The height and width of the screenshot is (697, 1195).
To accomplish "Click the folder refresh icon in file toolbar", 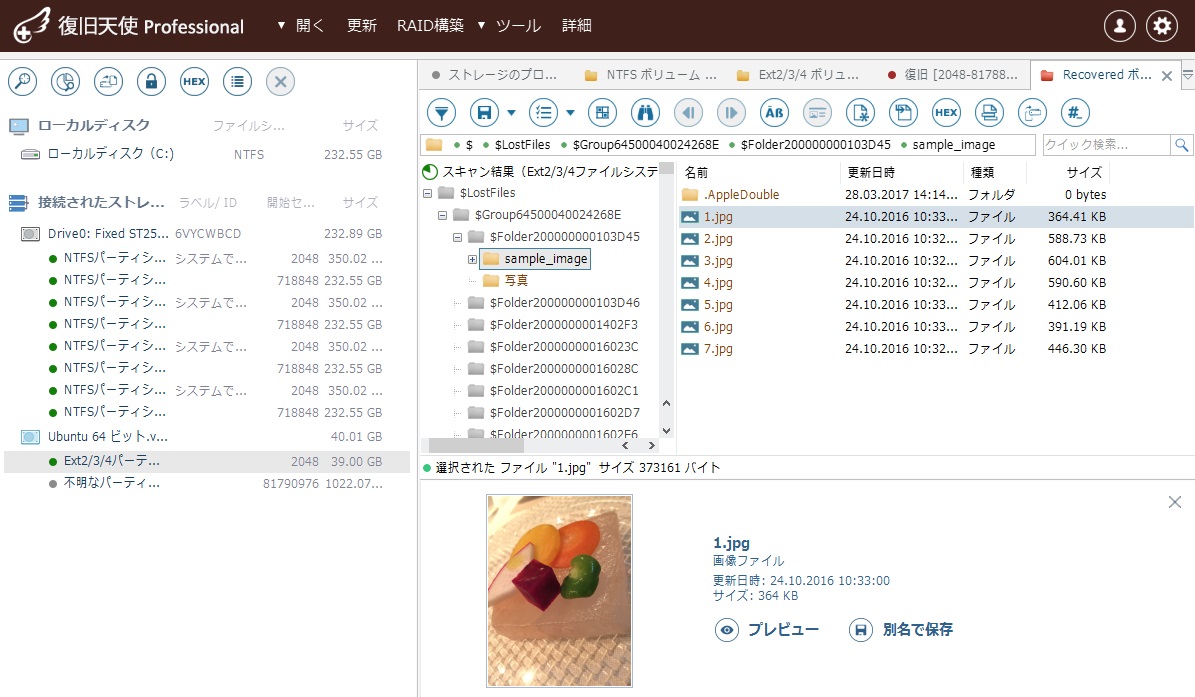I will click(1032, 113).
